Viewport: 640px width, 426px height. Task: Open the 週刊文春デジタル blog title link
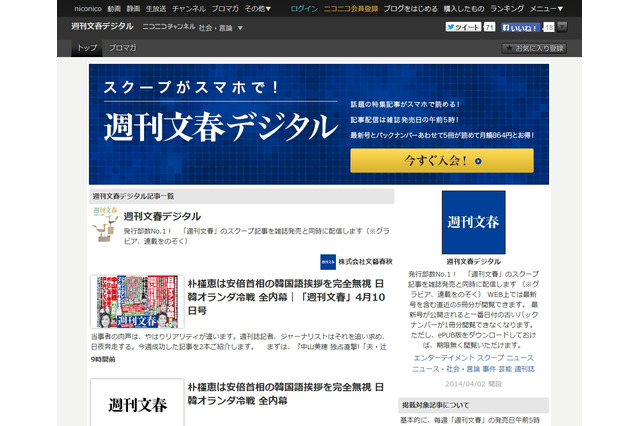pyautogui.click(x=162, y=216)
